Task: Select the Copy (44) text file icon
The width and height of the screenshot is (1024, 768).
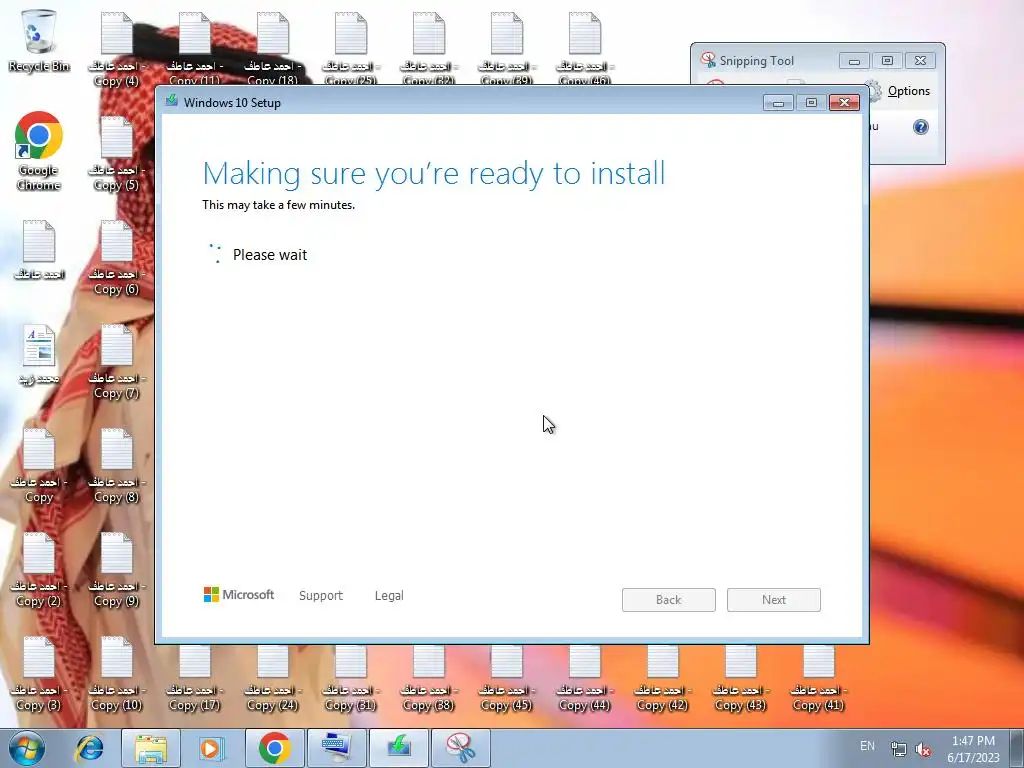Action: click(x=585, y=678)
